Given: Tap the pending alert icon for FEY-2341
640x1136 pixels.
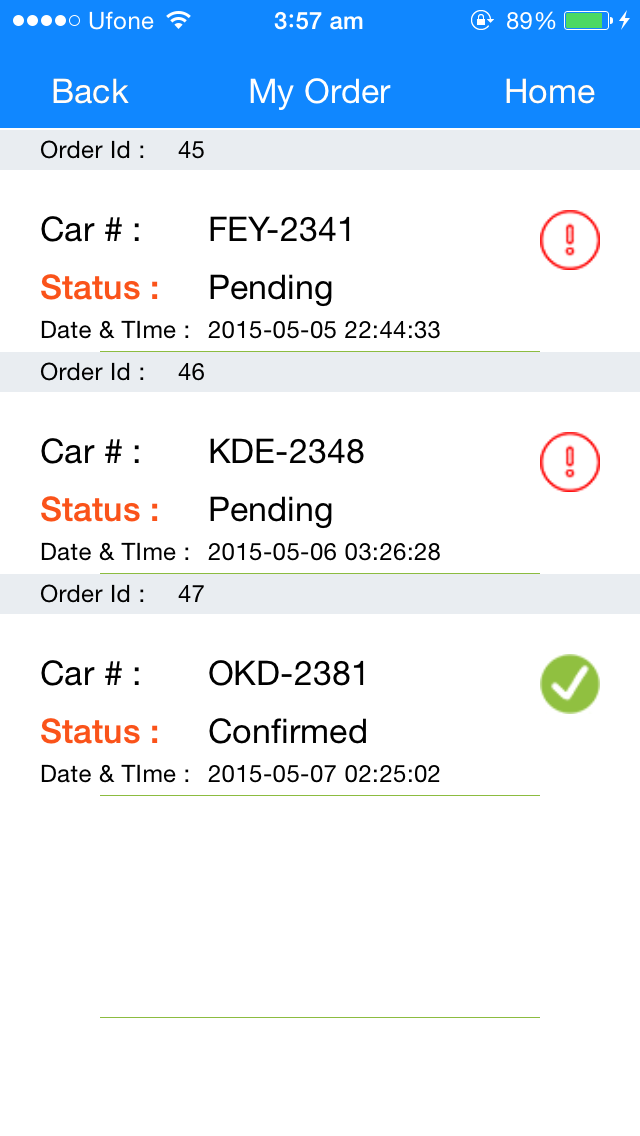Looking at the screenshot, I should pos(569,240).
